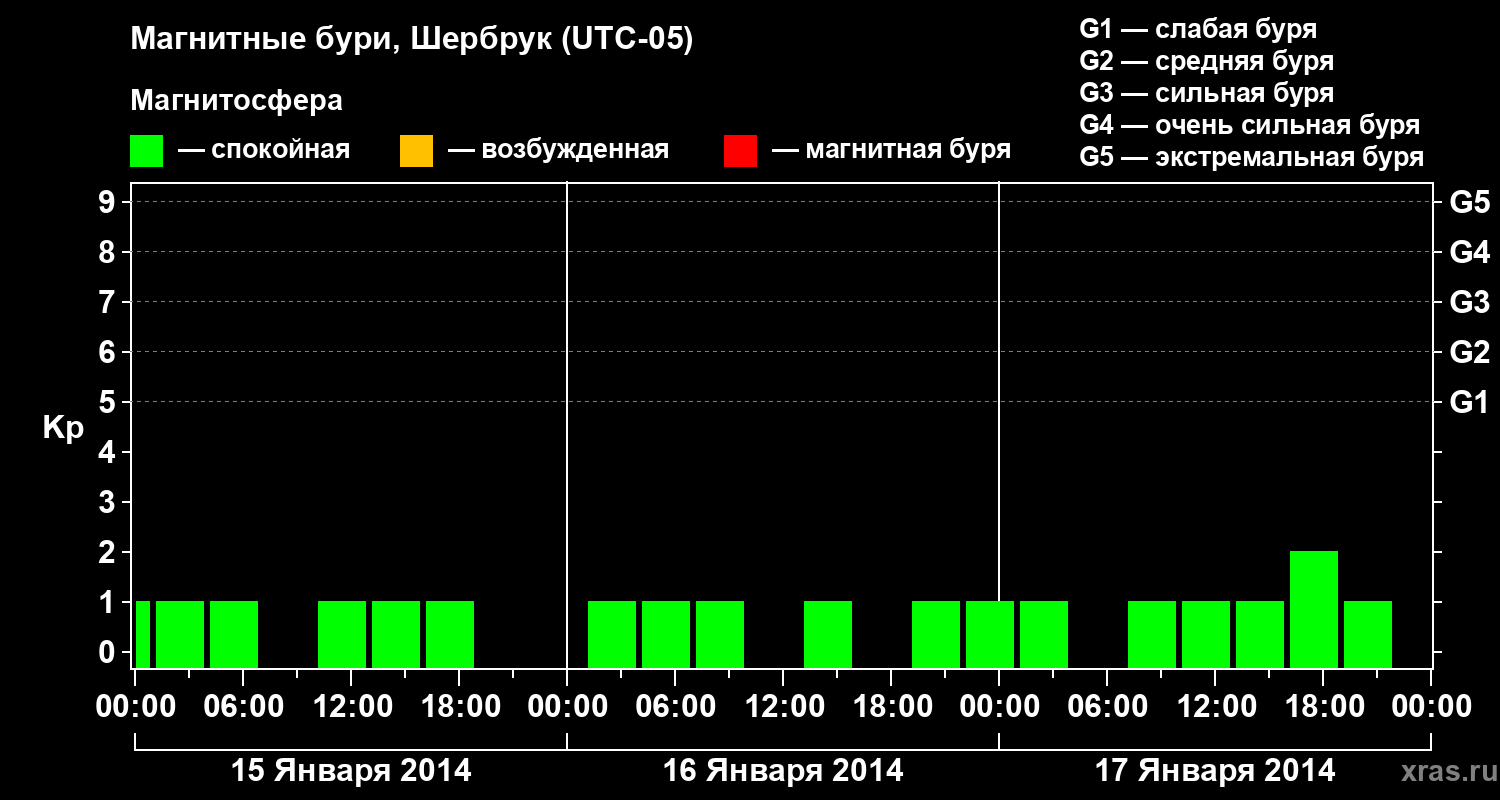This screenshot has height=800, width=1500.
Task: Click the '15 Января 2014' date label
Action: tap(351, 771)
